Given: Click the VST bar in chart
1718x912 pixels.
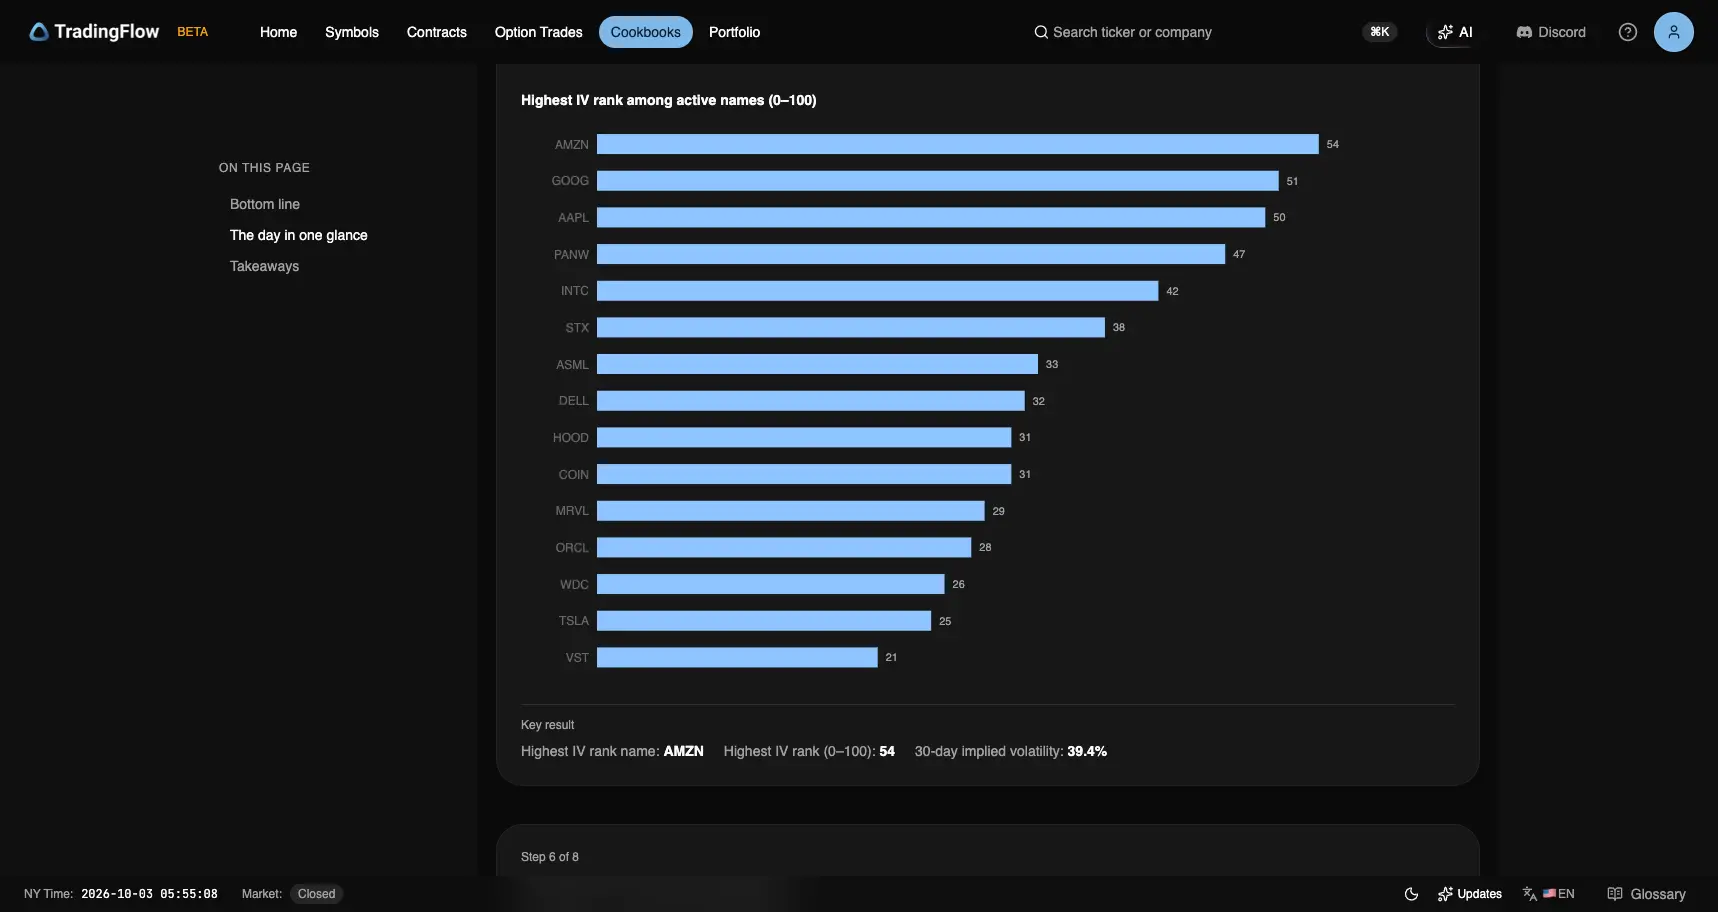Looking at the screenshot, I should pyautogui.click(x=737, y=657).
